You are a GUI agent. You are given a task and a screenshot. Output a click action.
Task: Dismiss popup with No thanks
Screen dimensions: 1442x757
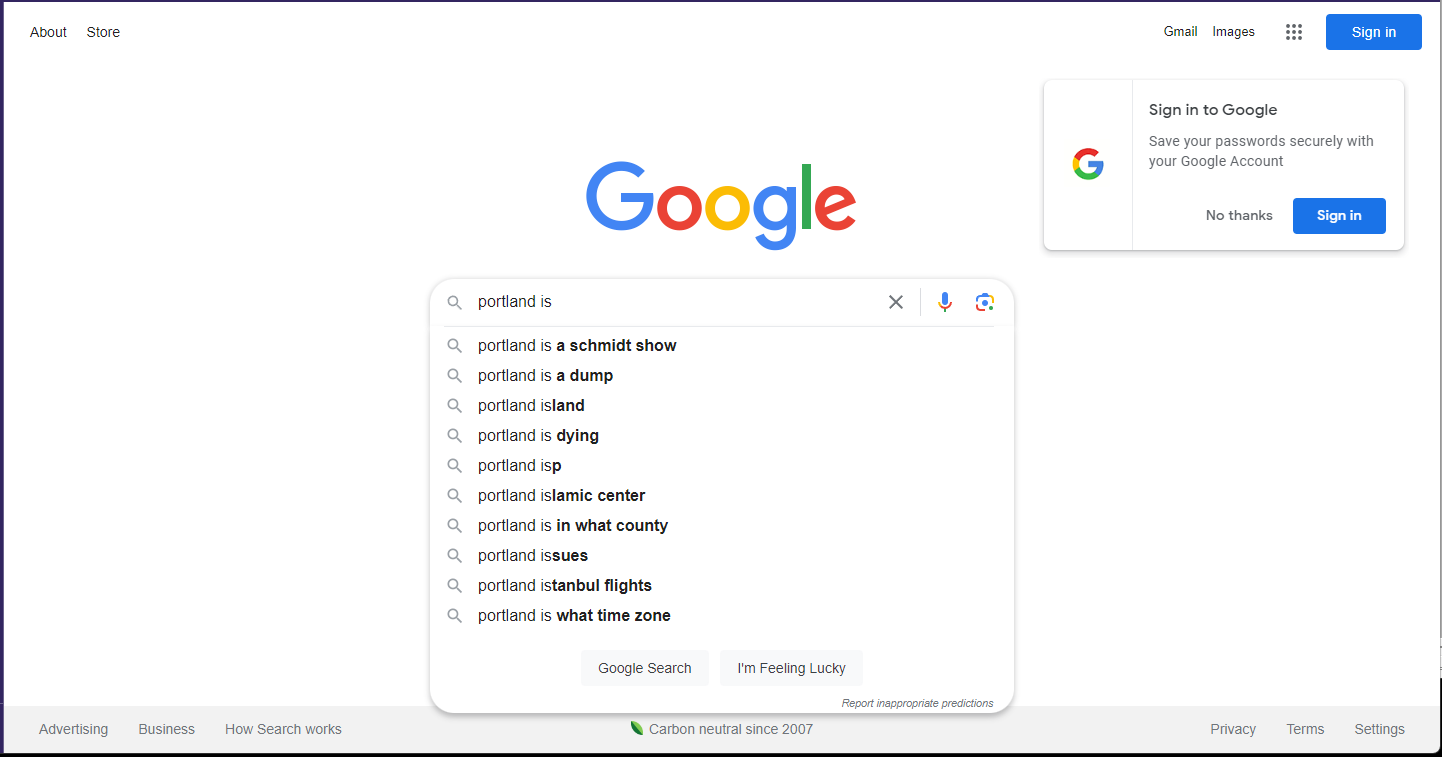(1239, 216)
